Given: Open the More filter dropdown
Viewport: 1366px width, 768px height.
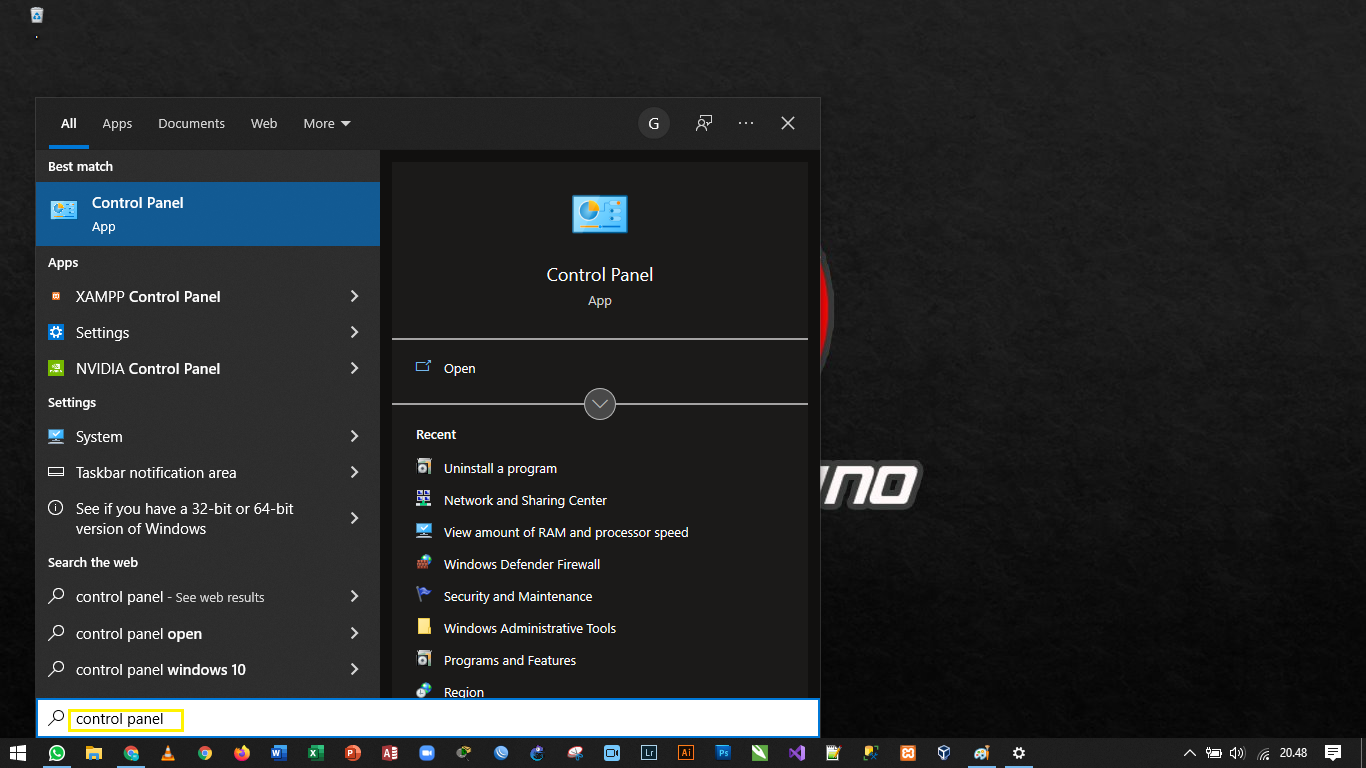Looking at the screenshot, I should [x=327, y=123].
